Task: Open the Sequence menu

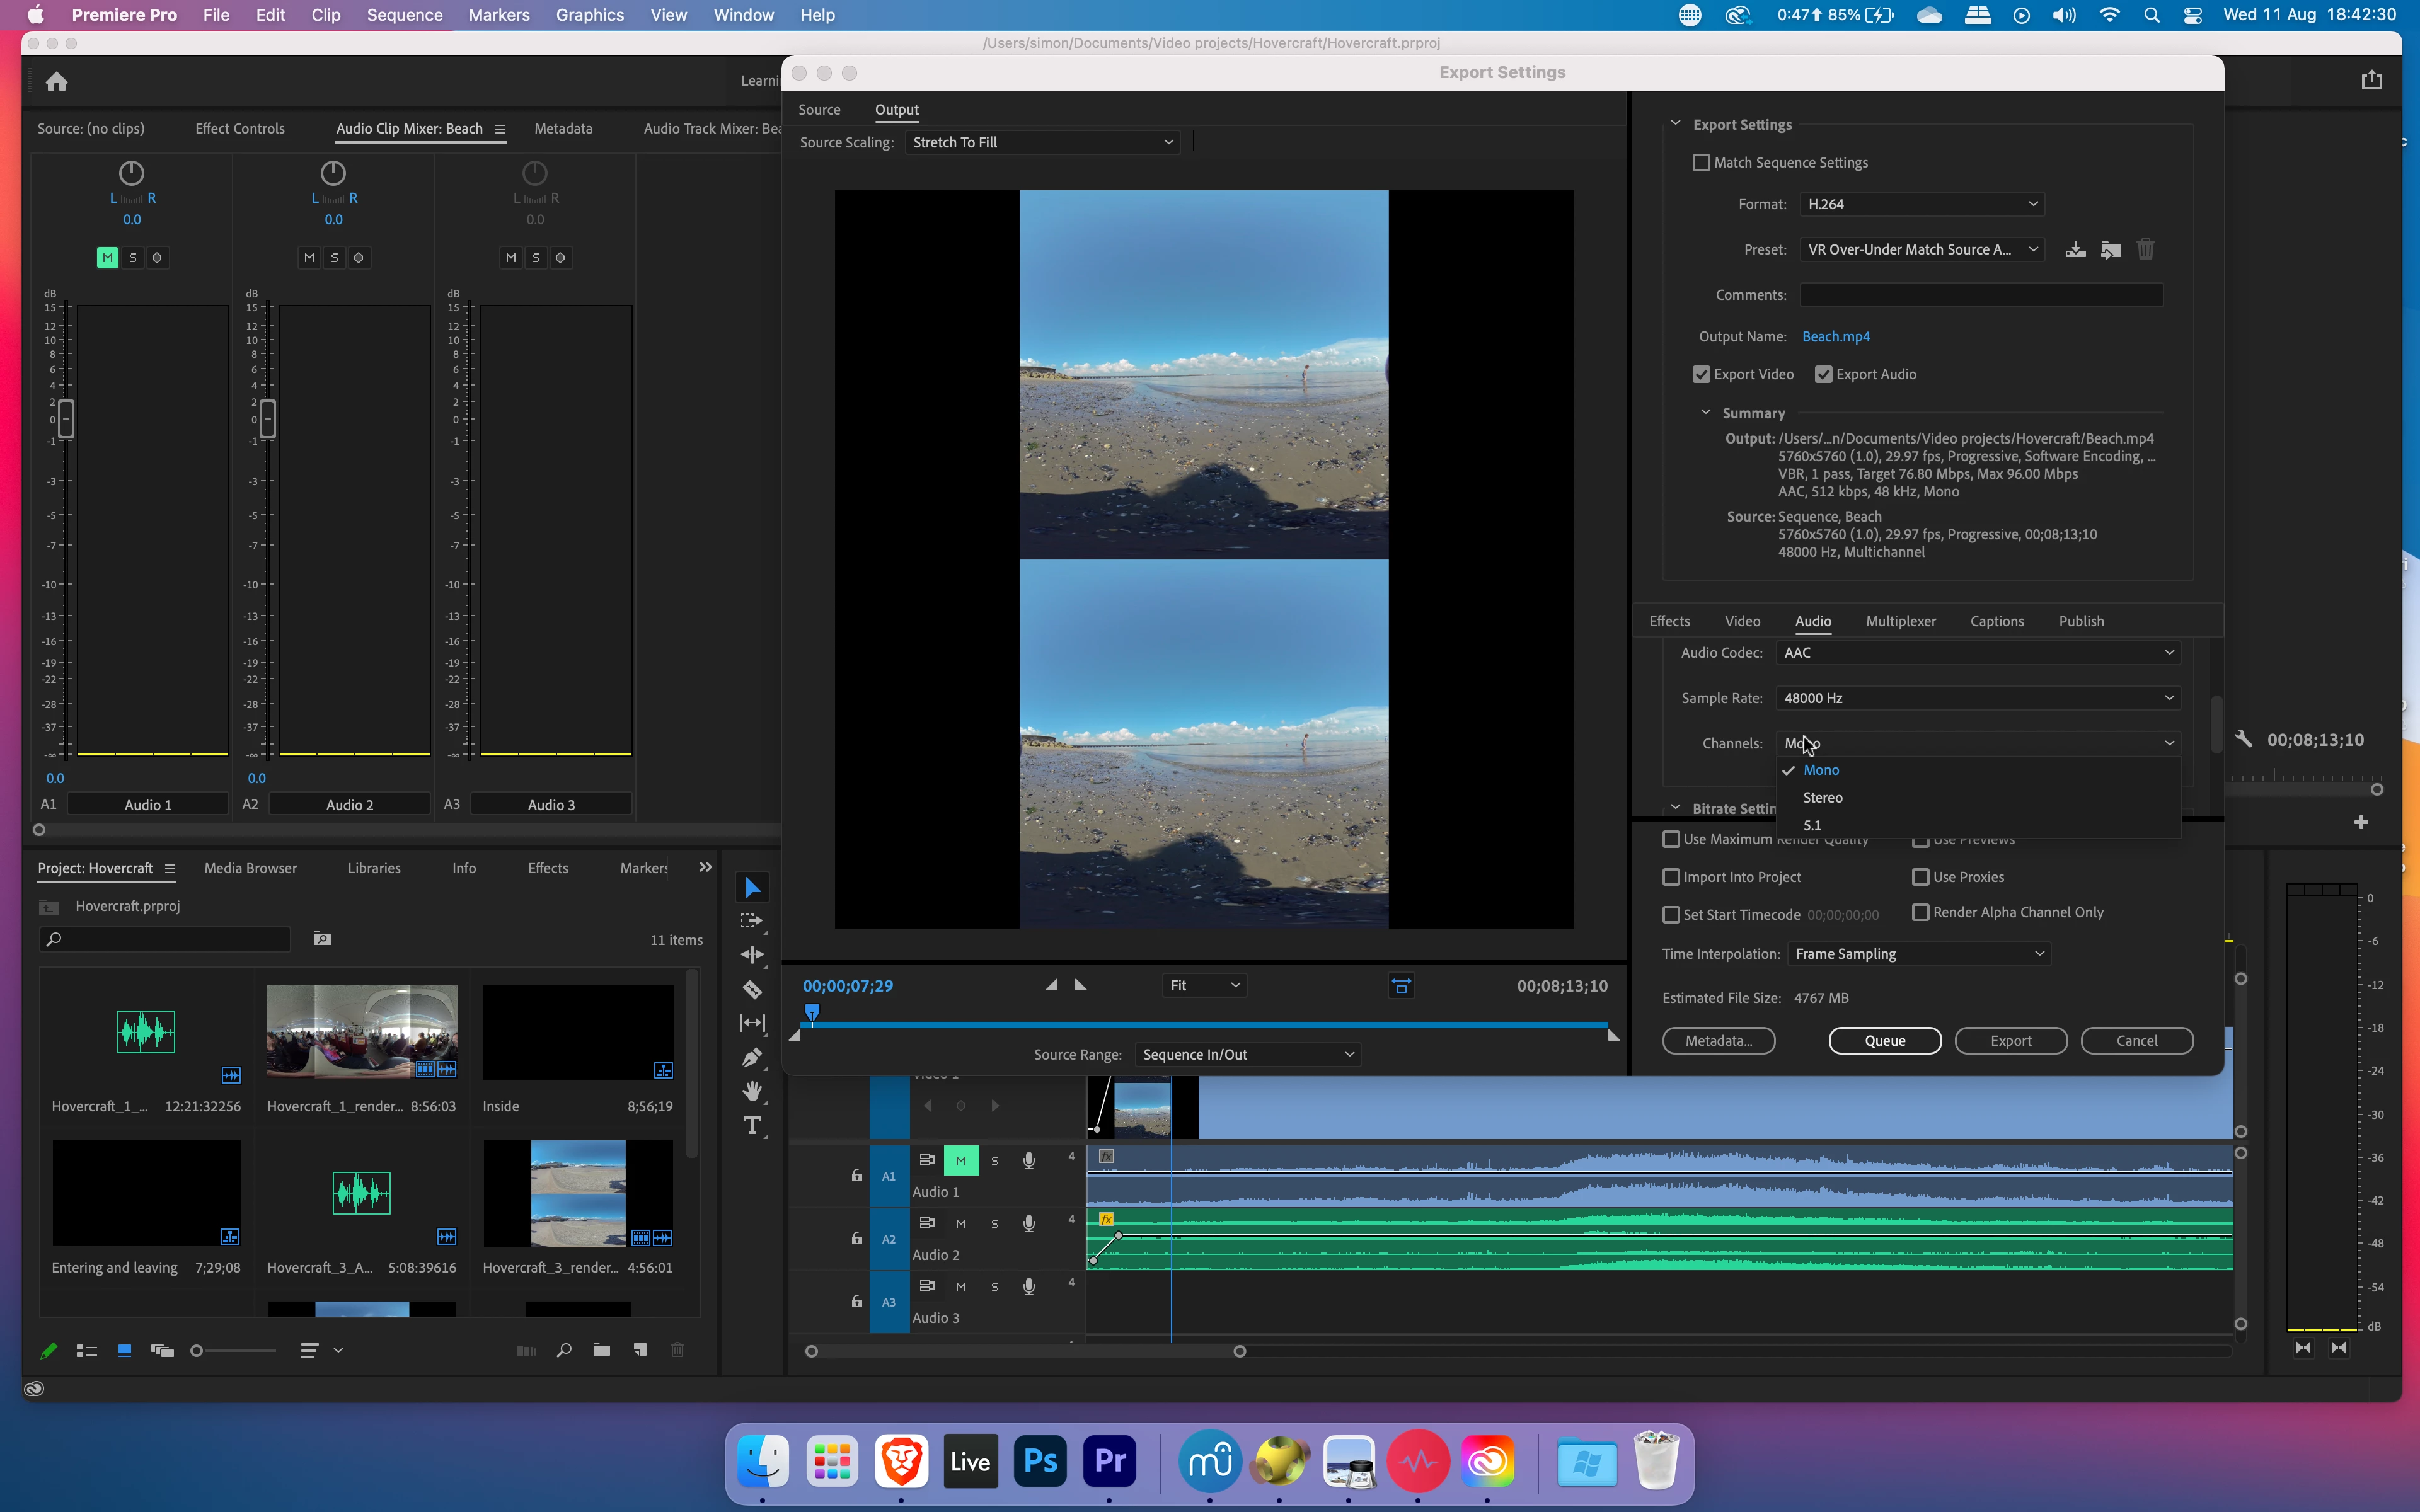Action: (x=404, y=15)
